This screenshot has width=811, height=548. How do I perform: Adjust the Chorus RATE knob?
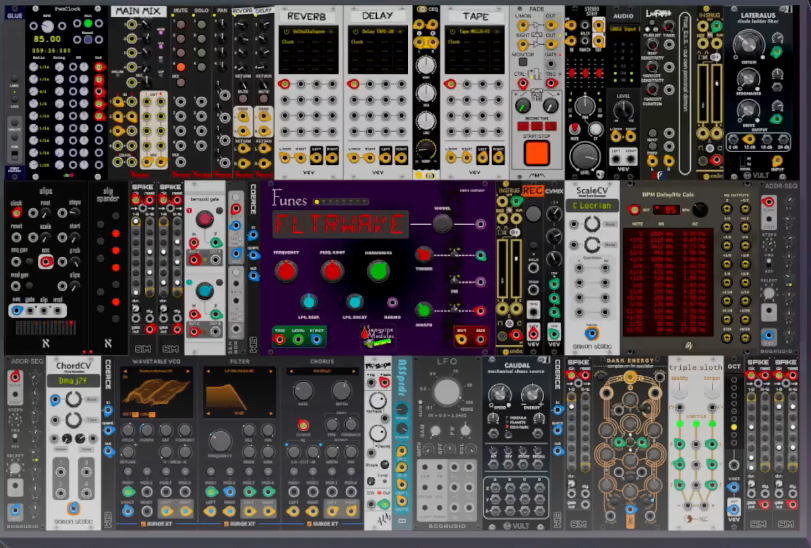(304, 391)
